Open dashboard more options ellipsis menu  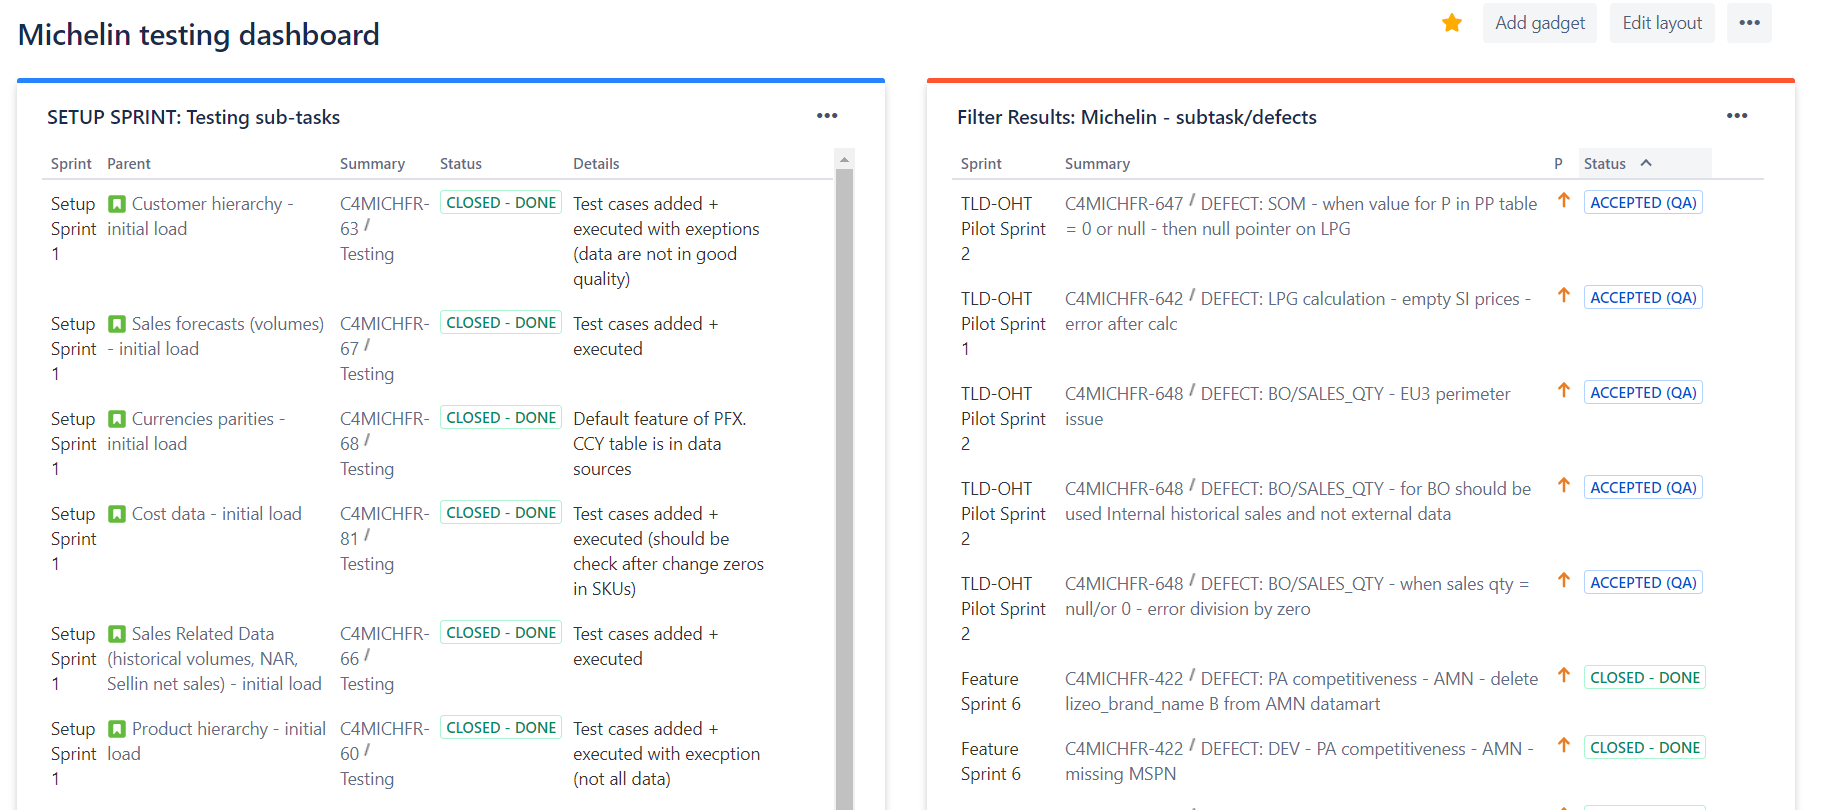click(1749, 23)
